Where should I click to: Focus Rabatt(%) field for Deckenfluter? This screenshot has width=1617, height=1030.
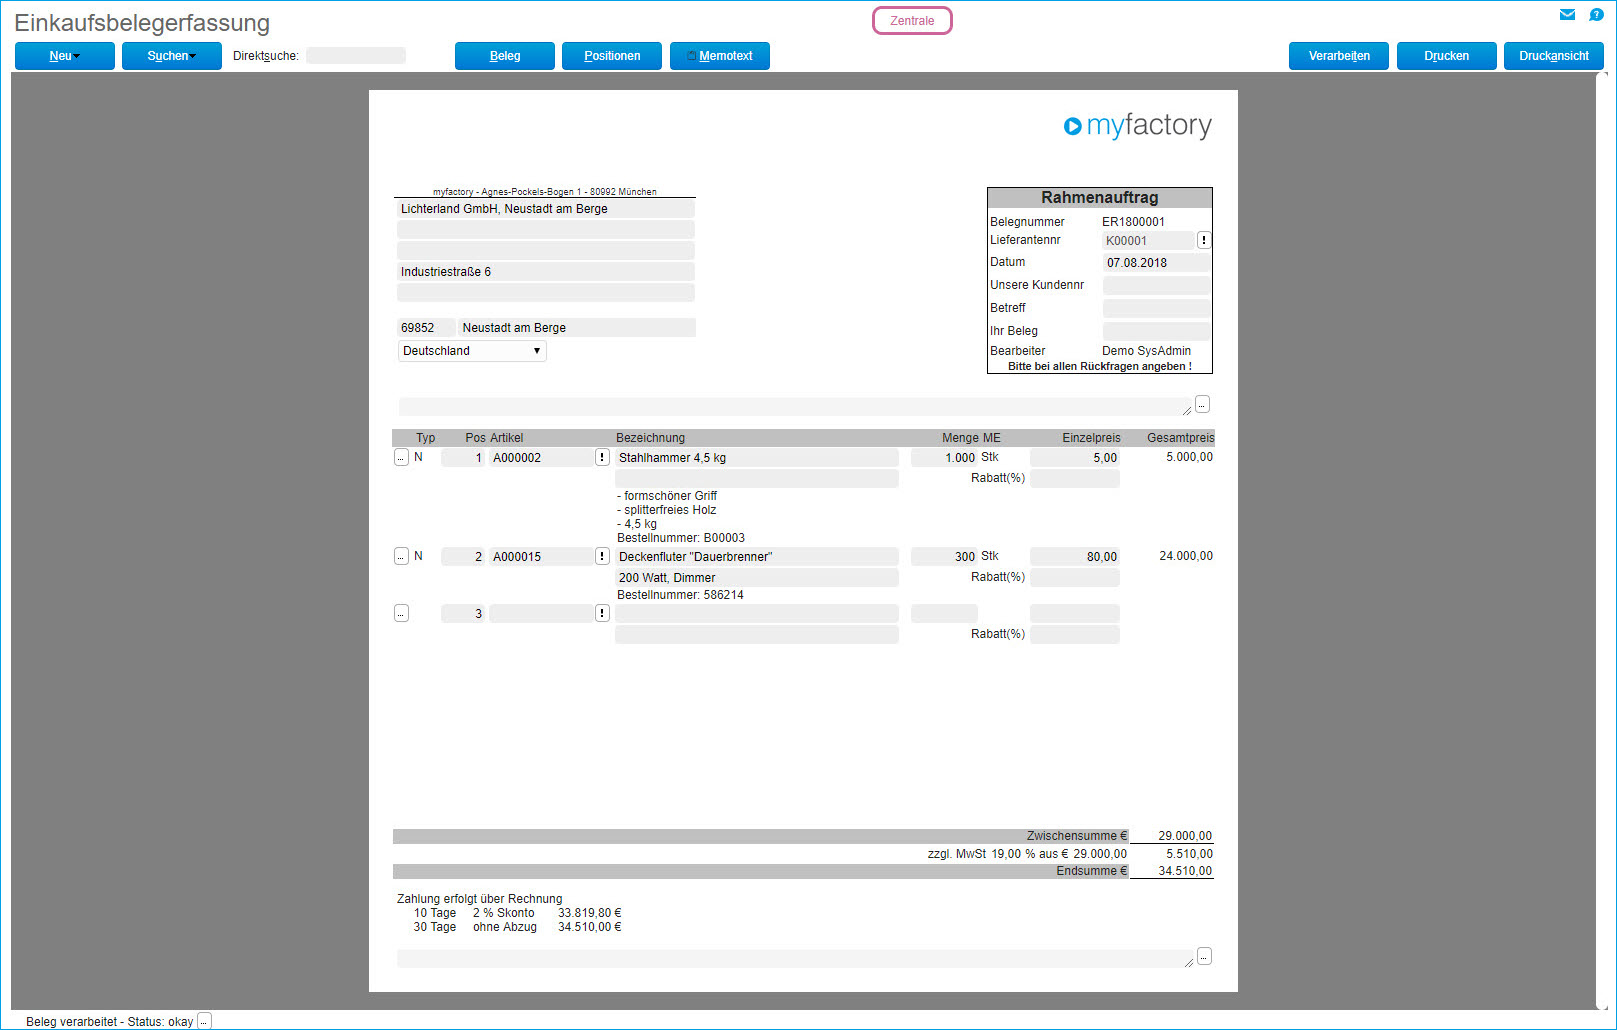pyautogui.click(x=1075, y=578)
